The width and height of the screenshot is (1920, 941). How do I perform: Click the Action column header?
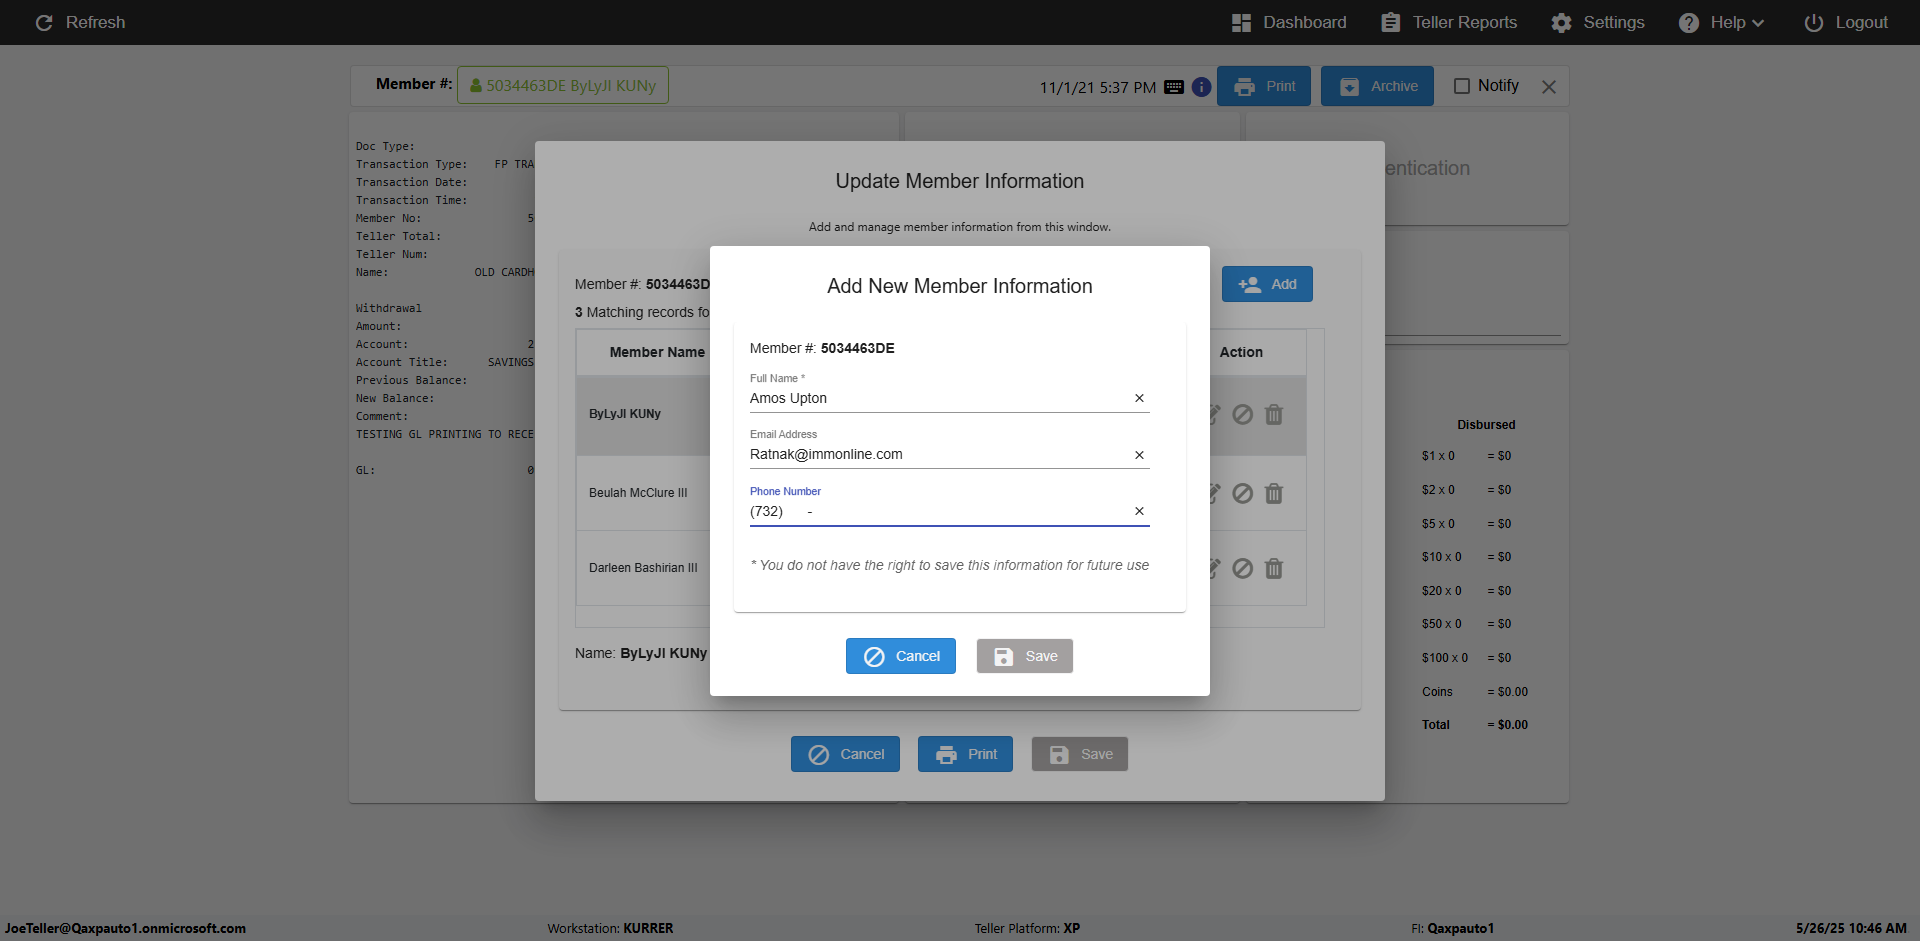[x=1241, y=352]
